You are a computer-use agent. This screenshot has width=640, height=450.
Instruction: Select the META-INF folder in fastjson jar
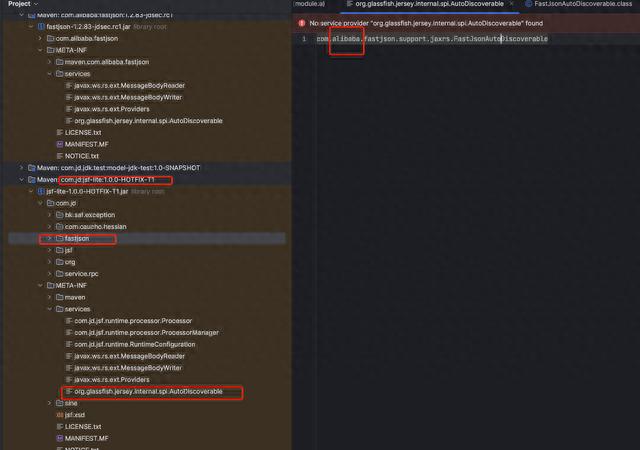(x=71, y=50)
